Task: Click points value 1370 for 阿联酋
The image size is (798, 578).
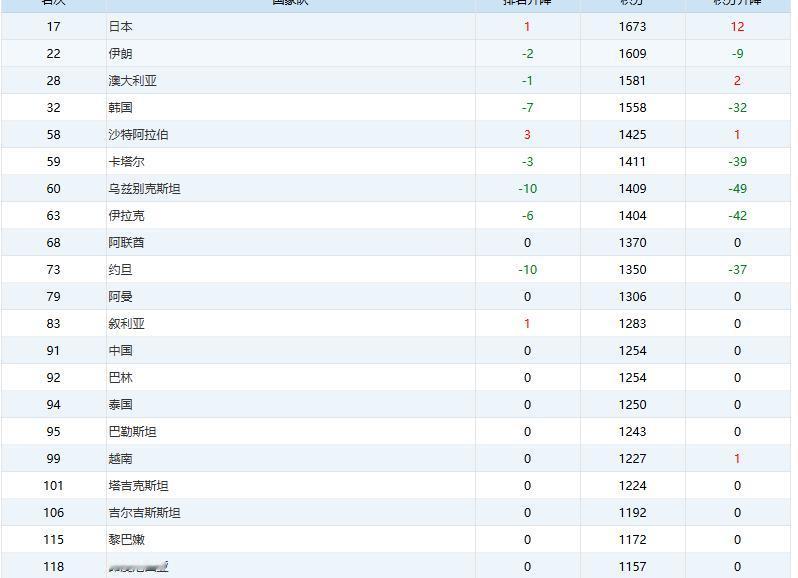Action: click(x=633, y=243)
